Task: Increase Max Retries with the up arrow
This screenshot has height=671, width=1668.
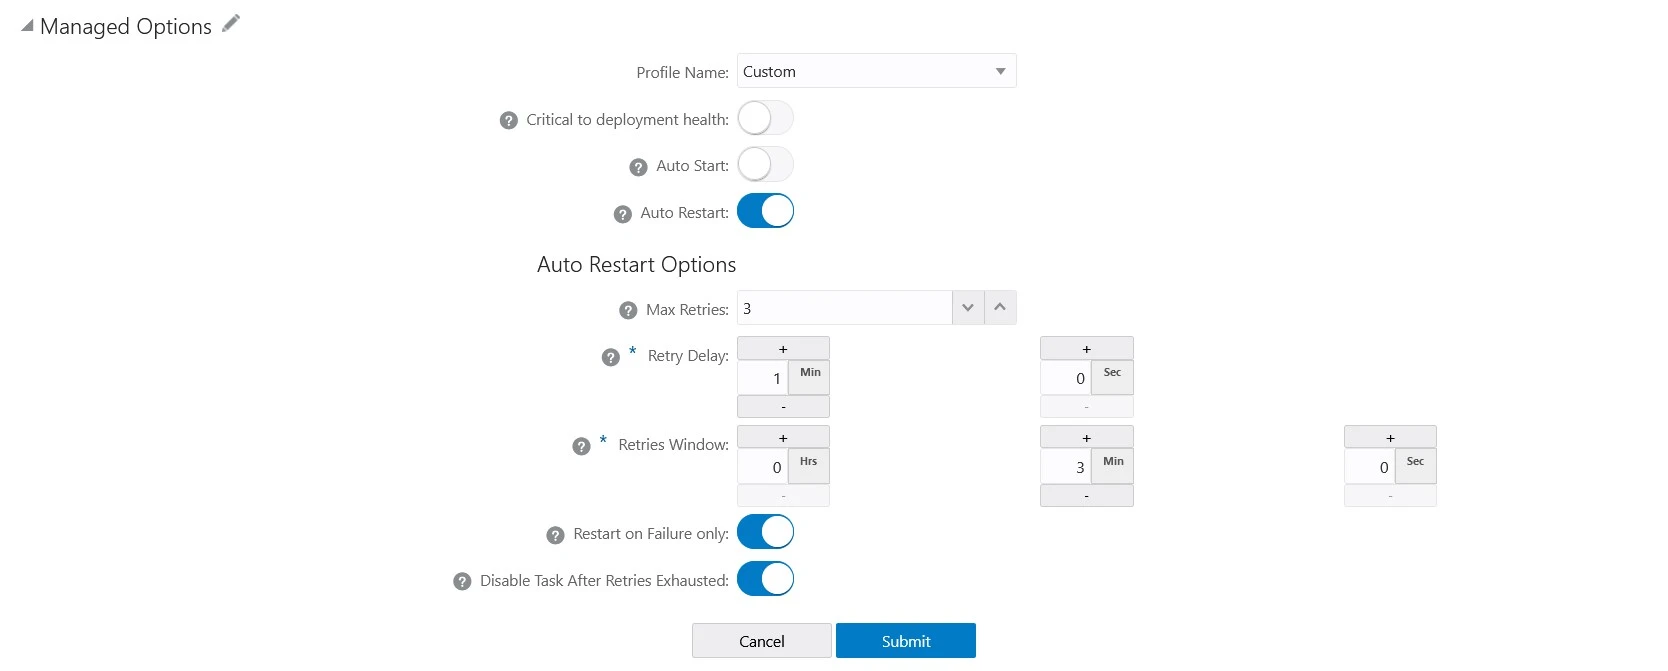Action: (x=1000, y=308)
